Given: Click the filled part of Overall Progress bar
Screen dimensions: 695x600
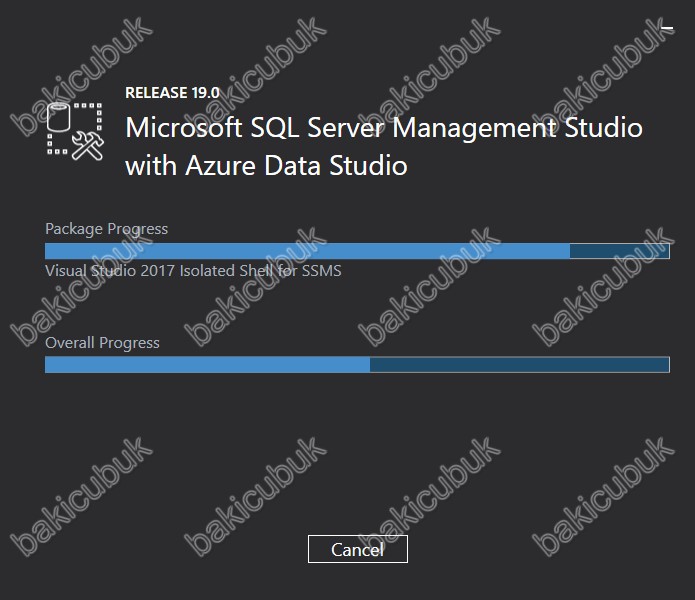Looking at the screenshot, I should (x=207, y=365).
